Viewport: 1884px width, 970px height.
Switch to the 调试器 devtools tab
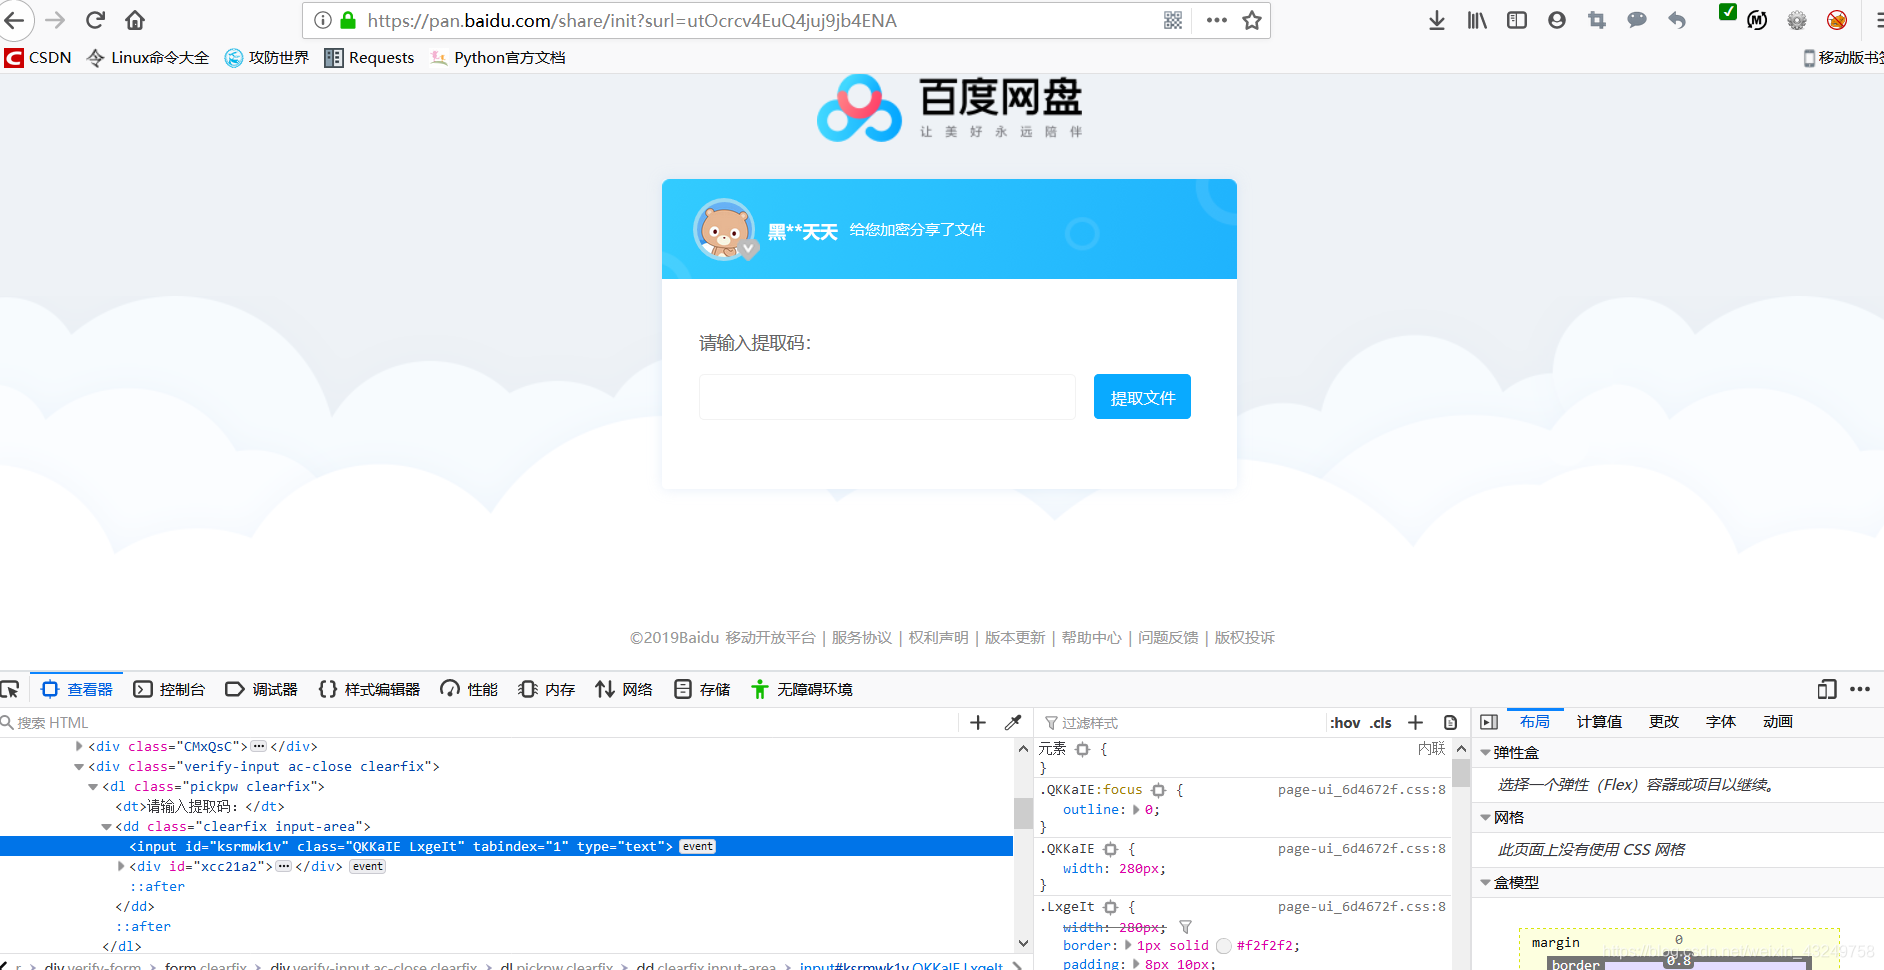pos(262,689)
